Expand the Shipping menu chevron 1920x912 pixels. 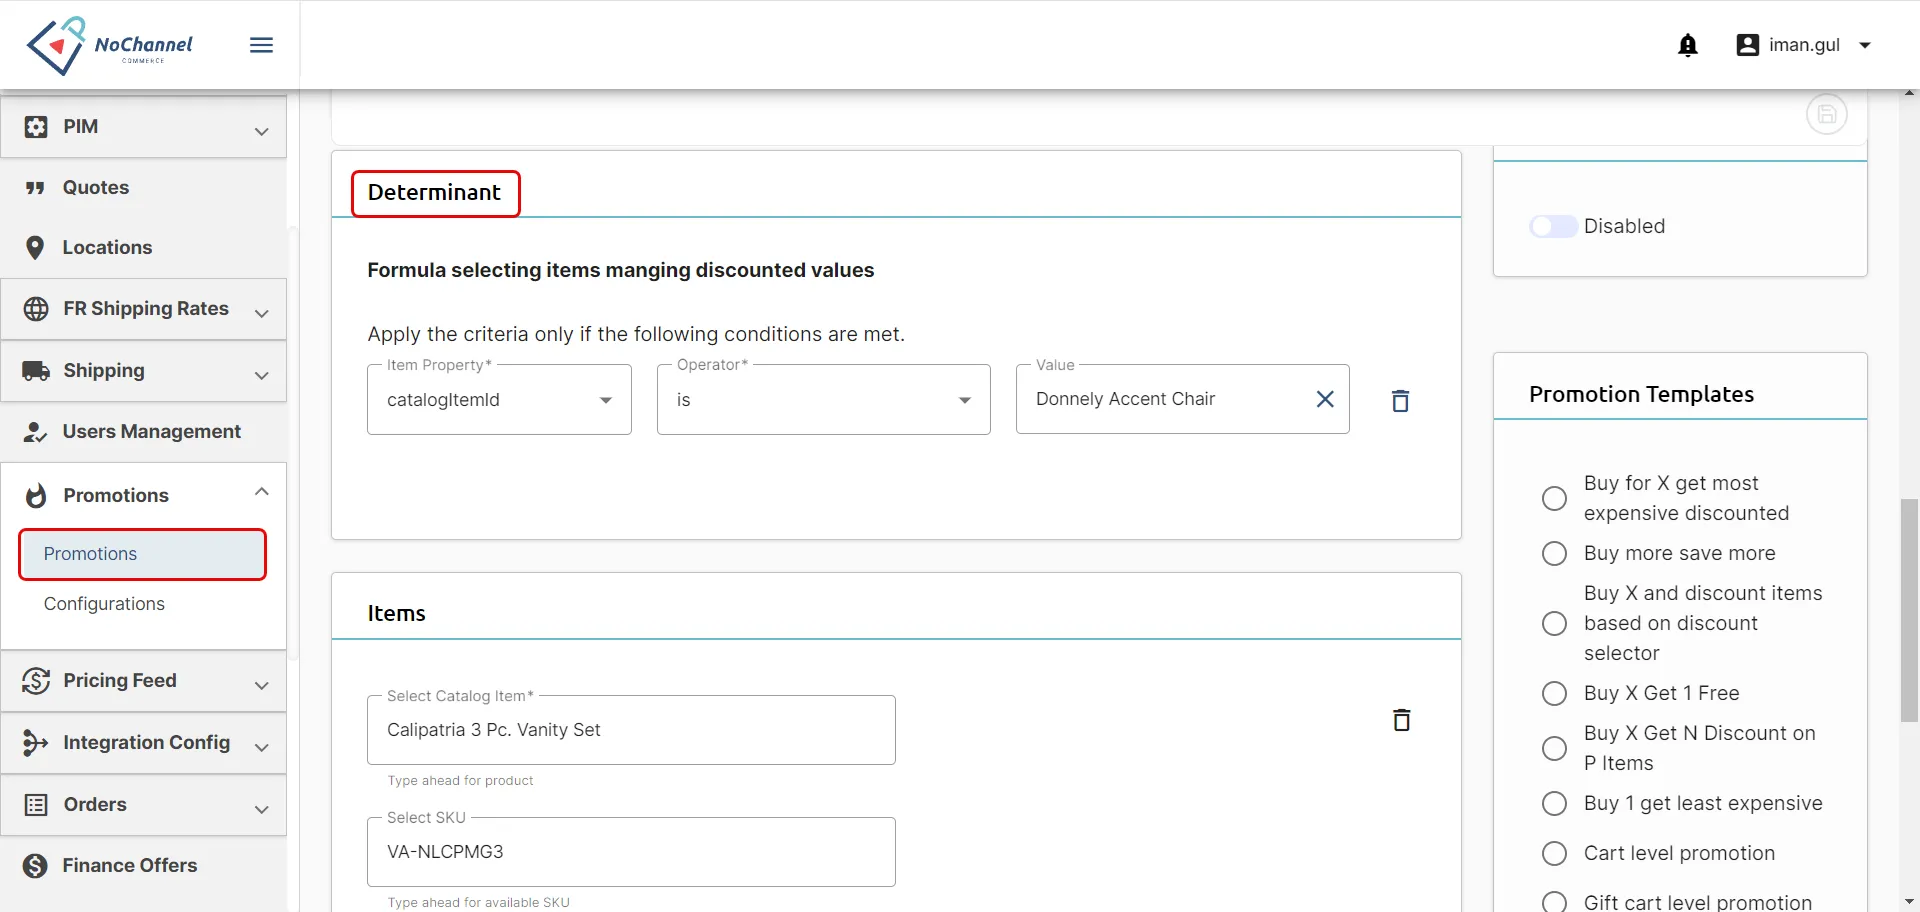click(261, 375)
